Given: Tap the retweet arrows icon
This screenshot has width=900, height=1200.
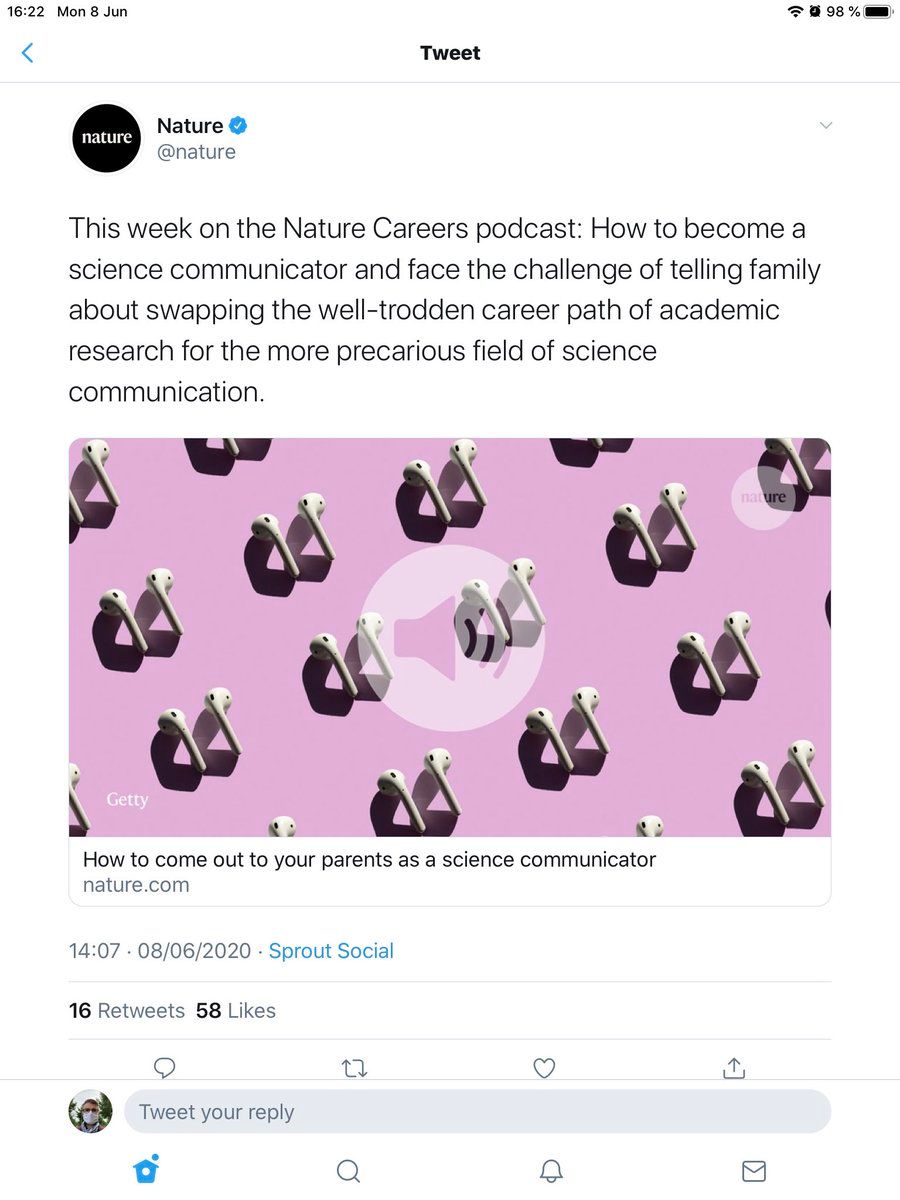Looking at the screenshot, I should 355,1068.
